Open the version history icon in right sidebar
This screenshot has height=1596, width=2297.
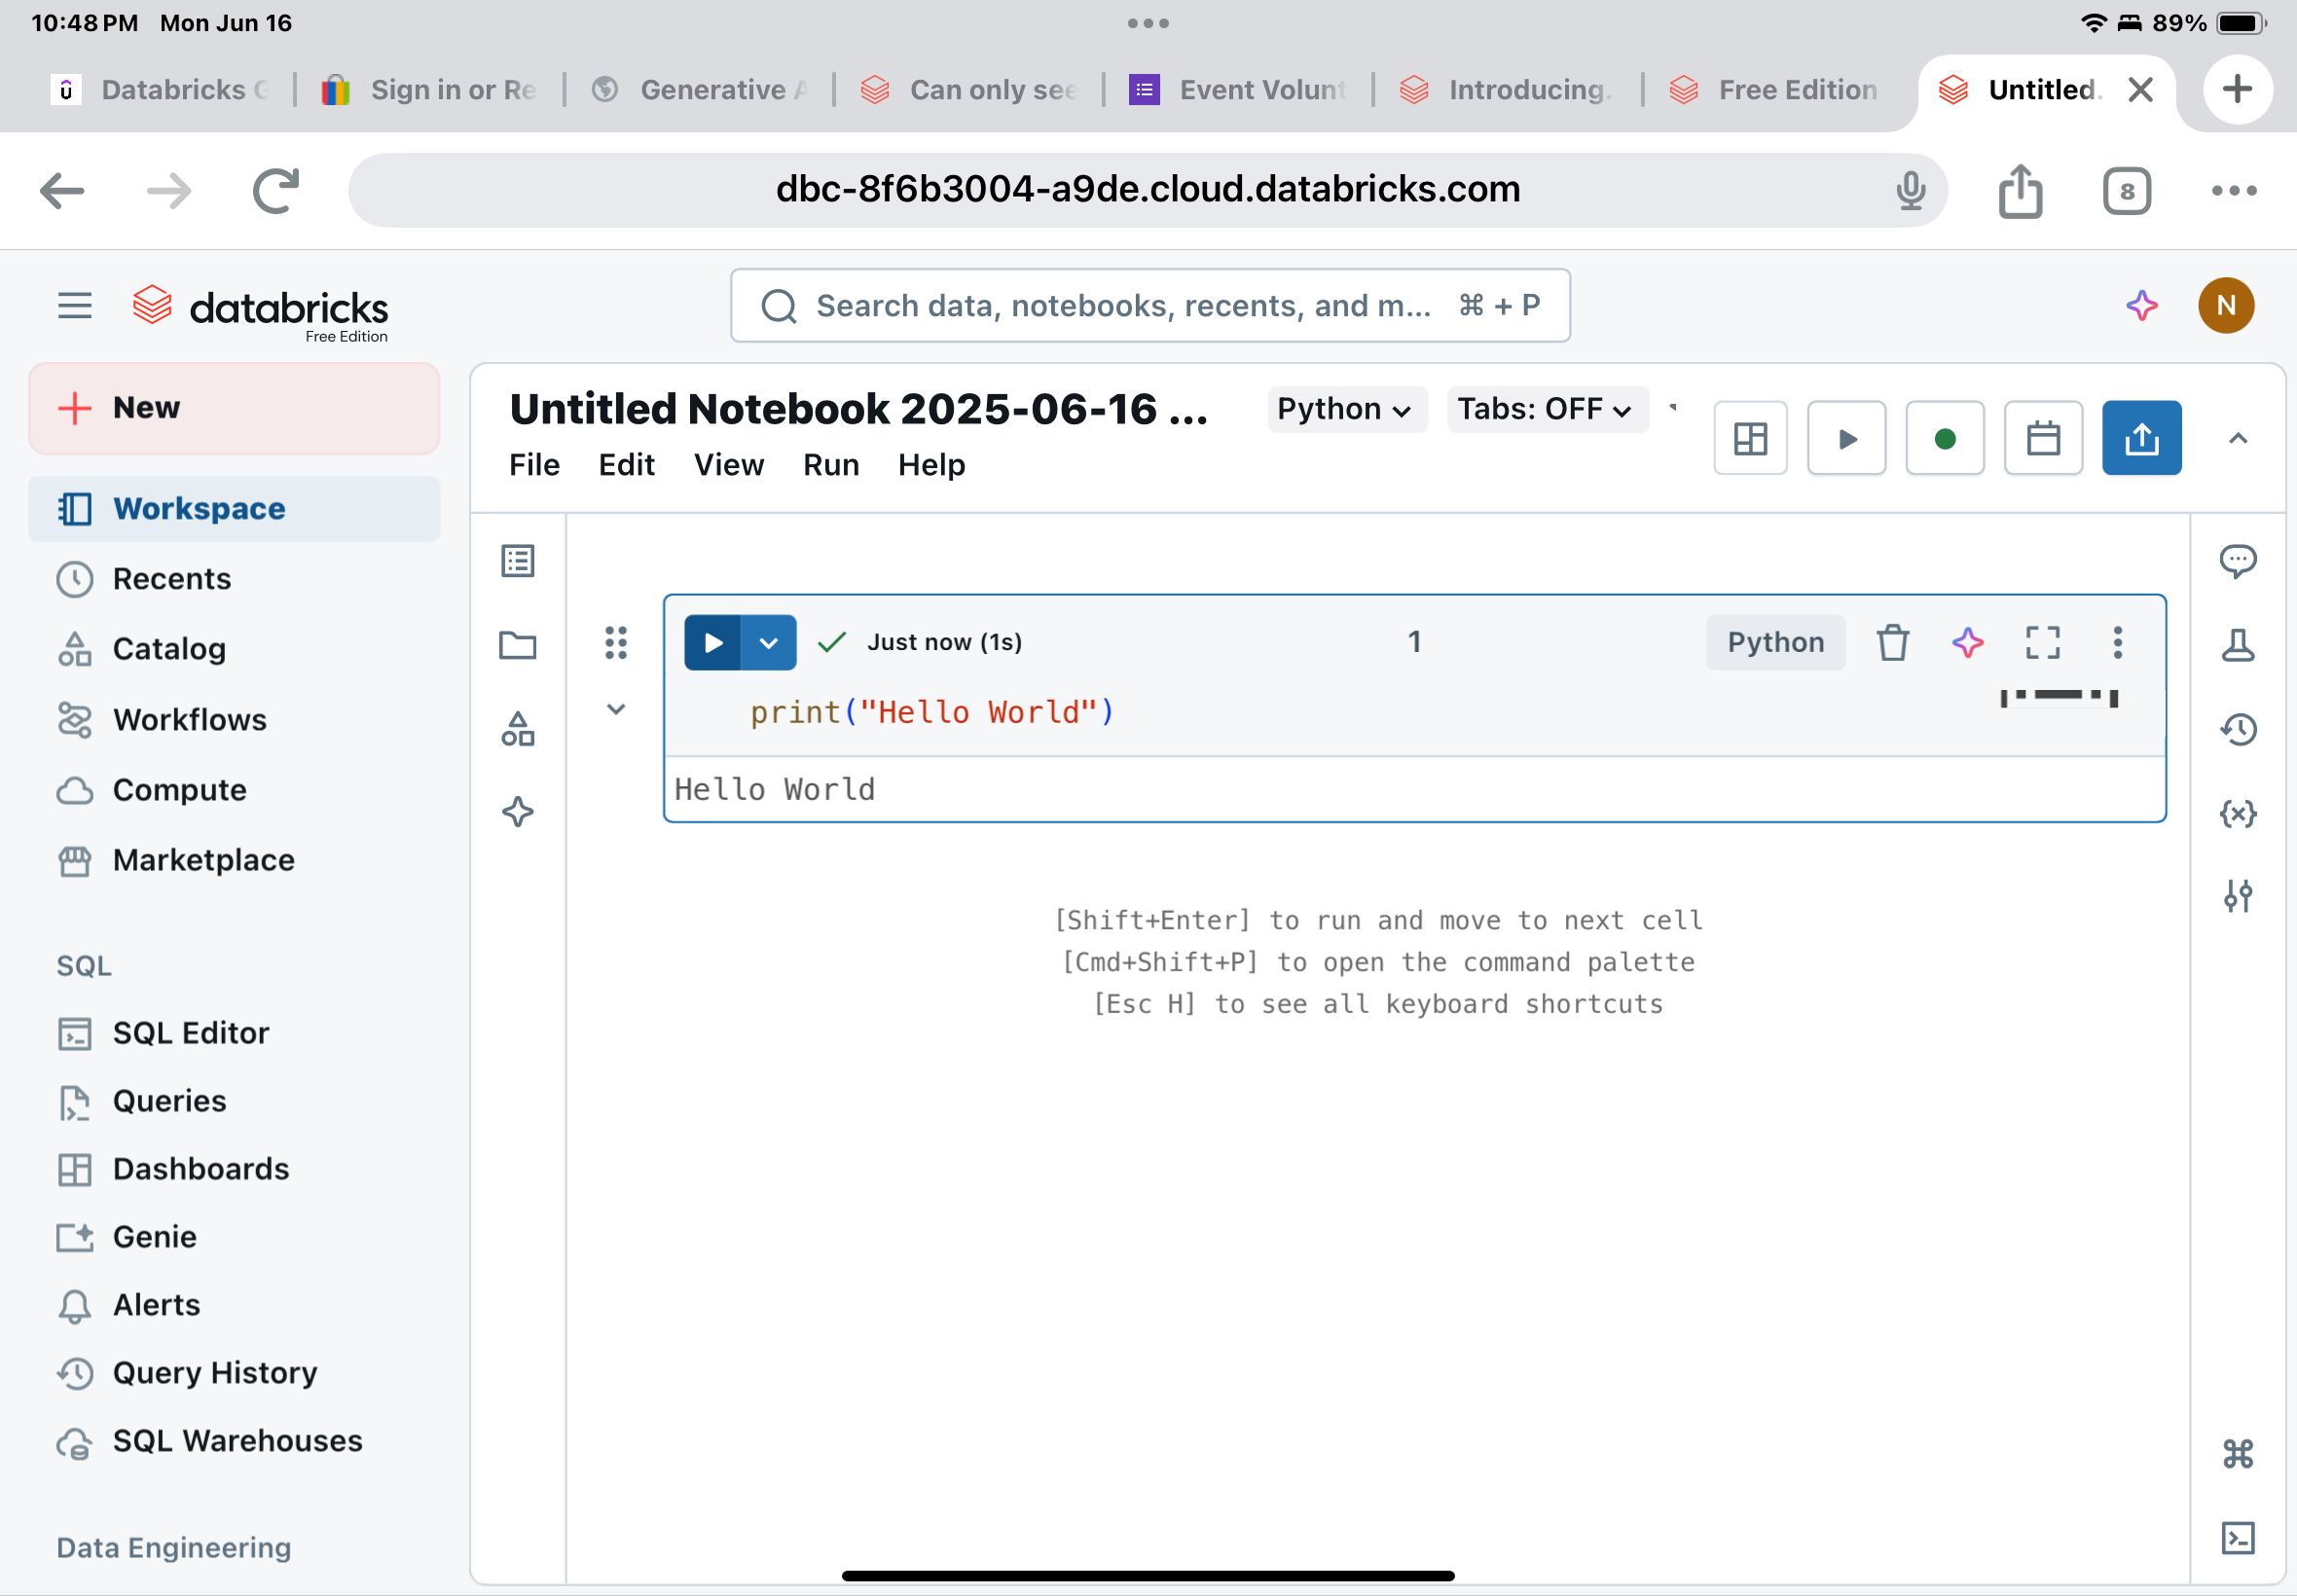pyautogui.click(x=2237, y=729)
